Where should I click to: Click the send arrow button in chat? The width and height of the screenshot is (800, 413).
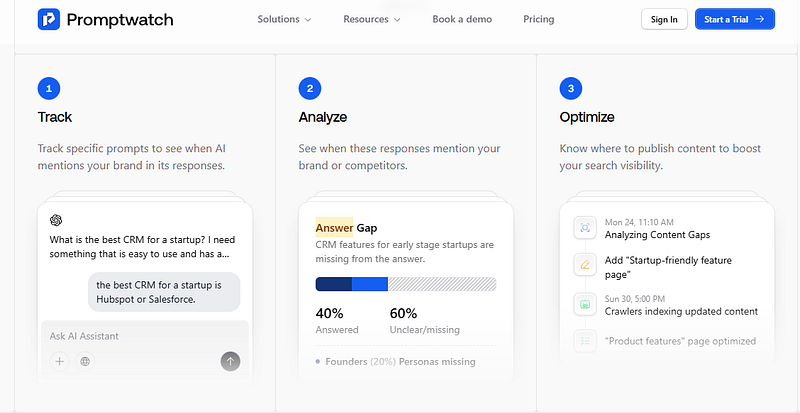pyautogui.click(x=230, y=361)
